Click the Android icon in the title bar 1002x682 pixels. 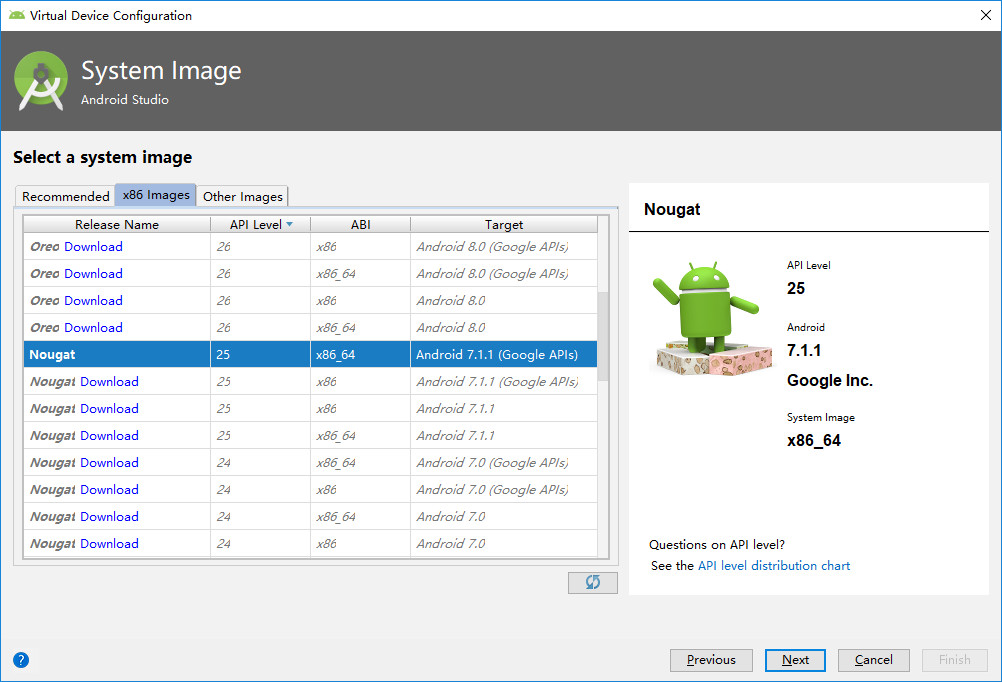pos(17,15)
